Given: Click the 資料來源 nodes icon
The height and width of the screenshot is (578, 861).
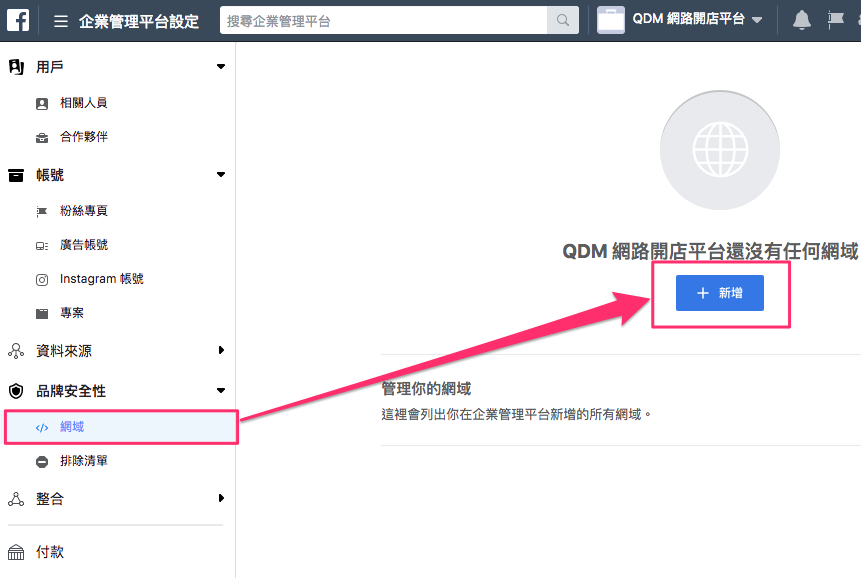Looking at the screenshot, I should (16, 351).
